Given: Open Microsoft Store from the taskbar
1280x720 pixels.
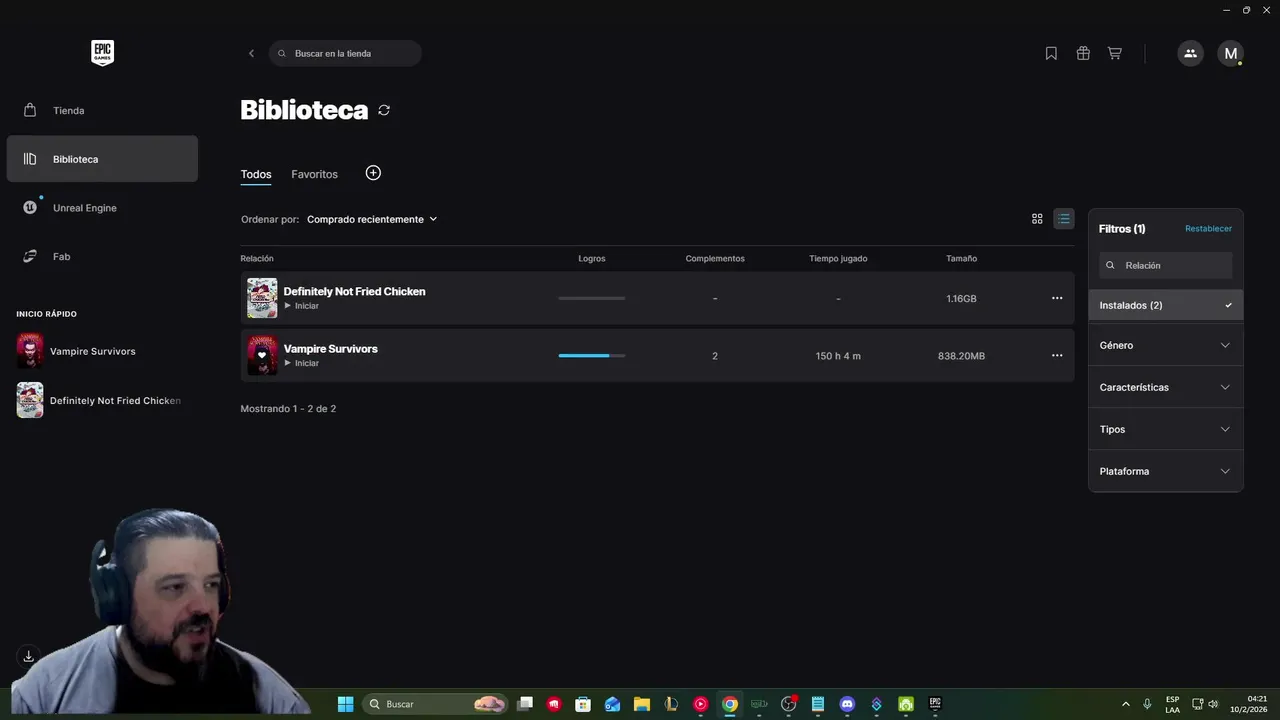Looking at the screenshot, I should (583, 704).
